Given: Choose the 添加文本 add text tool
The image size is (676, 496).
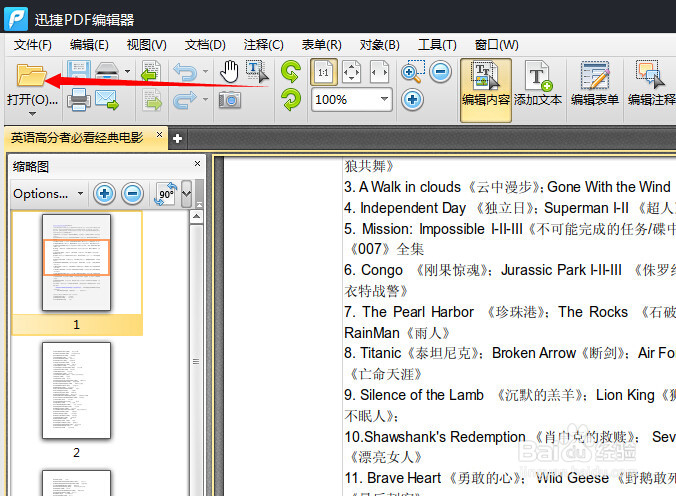Looking at the screenshot, I should (538, 84).
